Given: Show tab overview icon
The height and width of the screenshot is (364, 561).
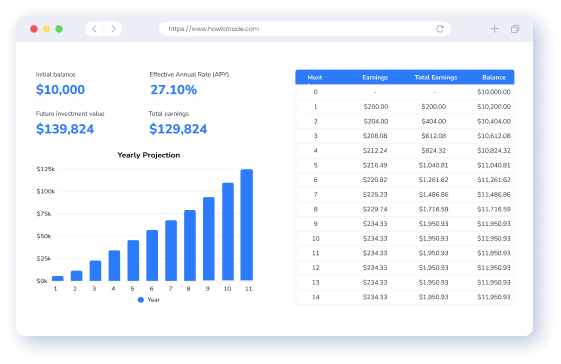Looking at the screenshot, I should [x=515, y=29].
